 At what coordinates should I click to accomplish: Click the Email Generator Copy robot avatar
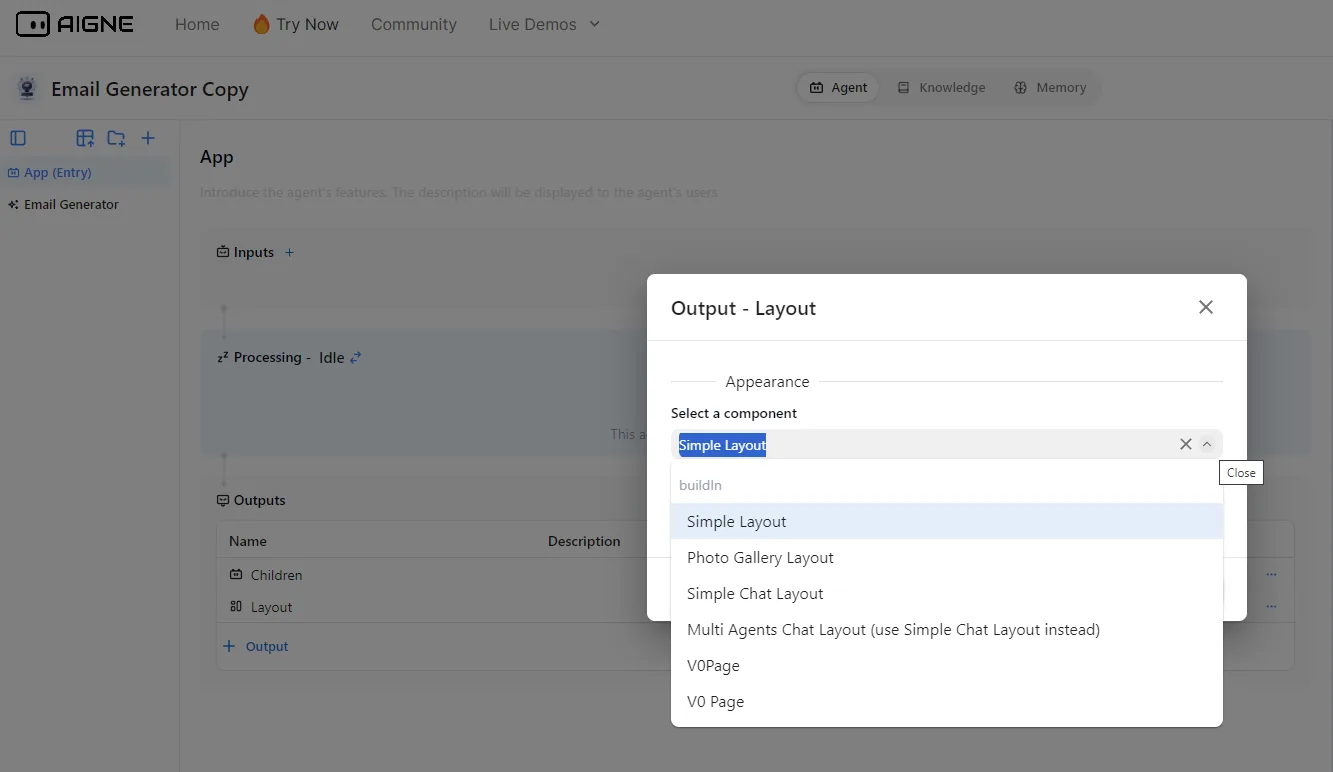(27, 89)
